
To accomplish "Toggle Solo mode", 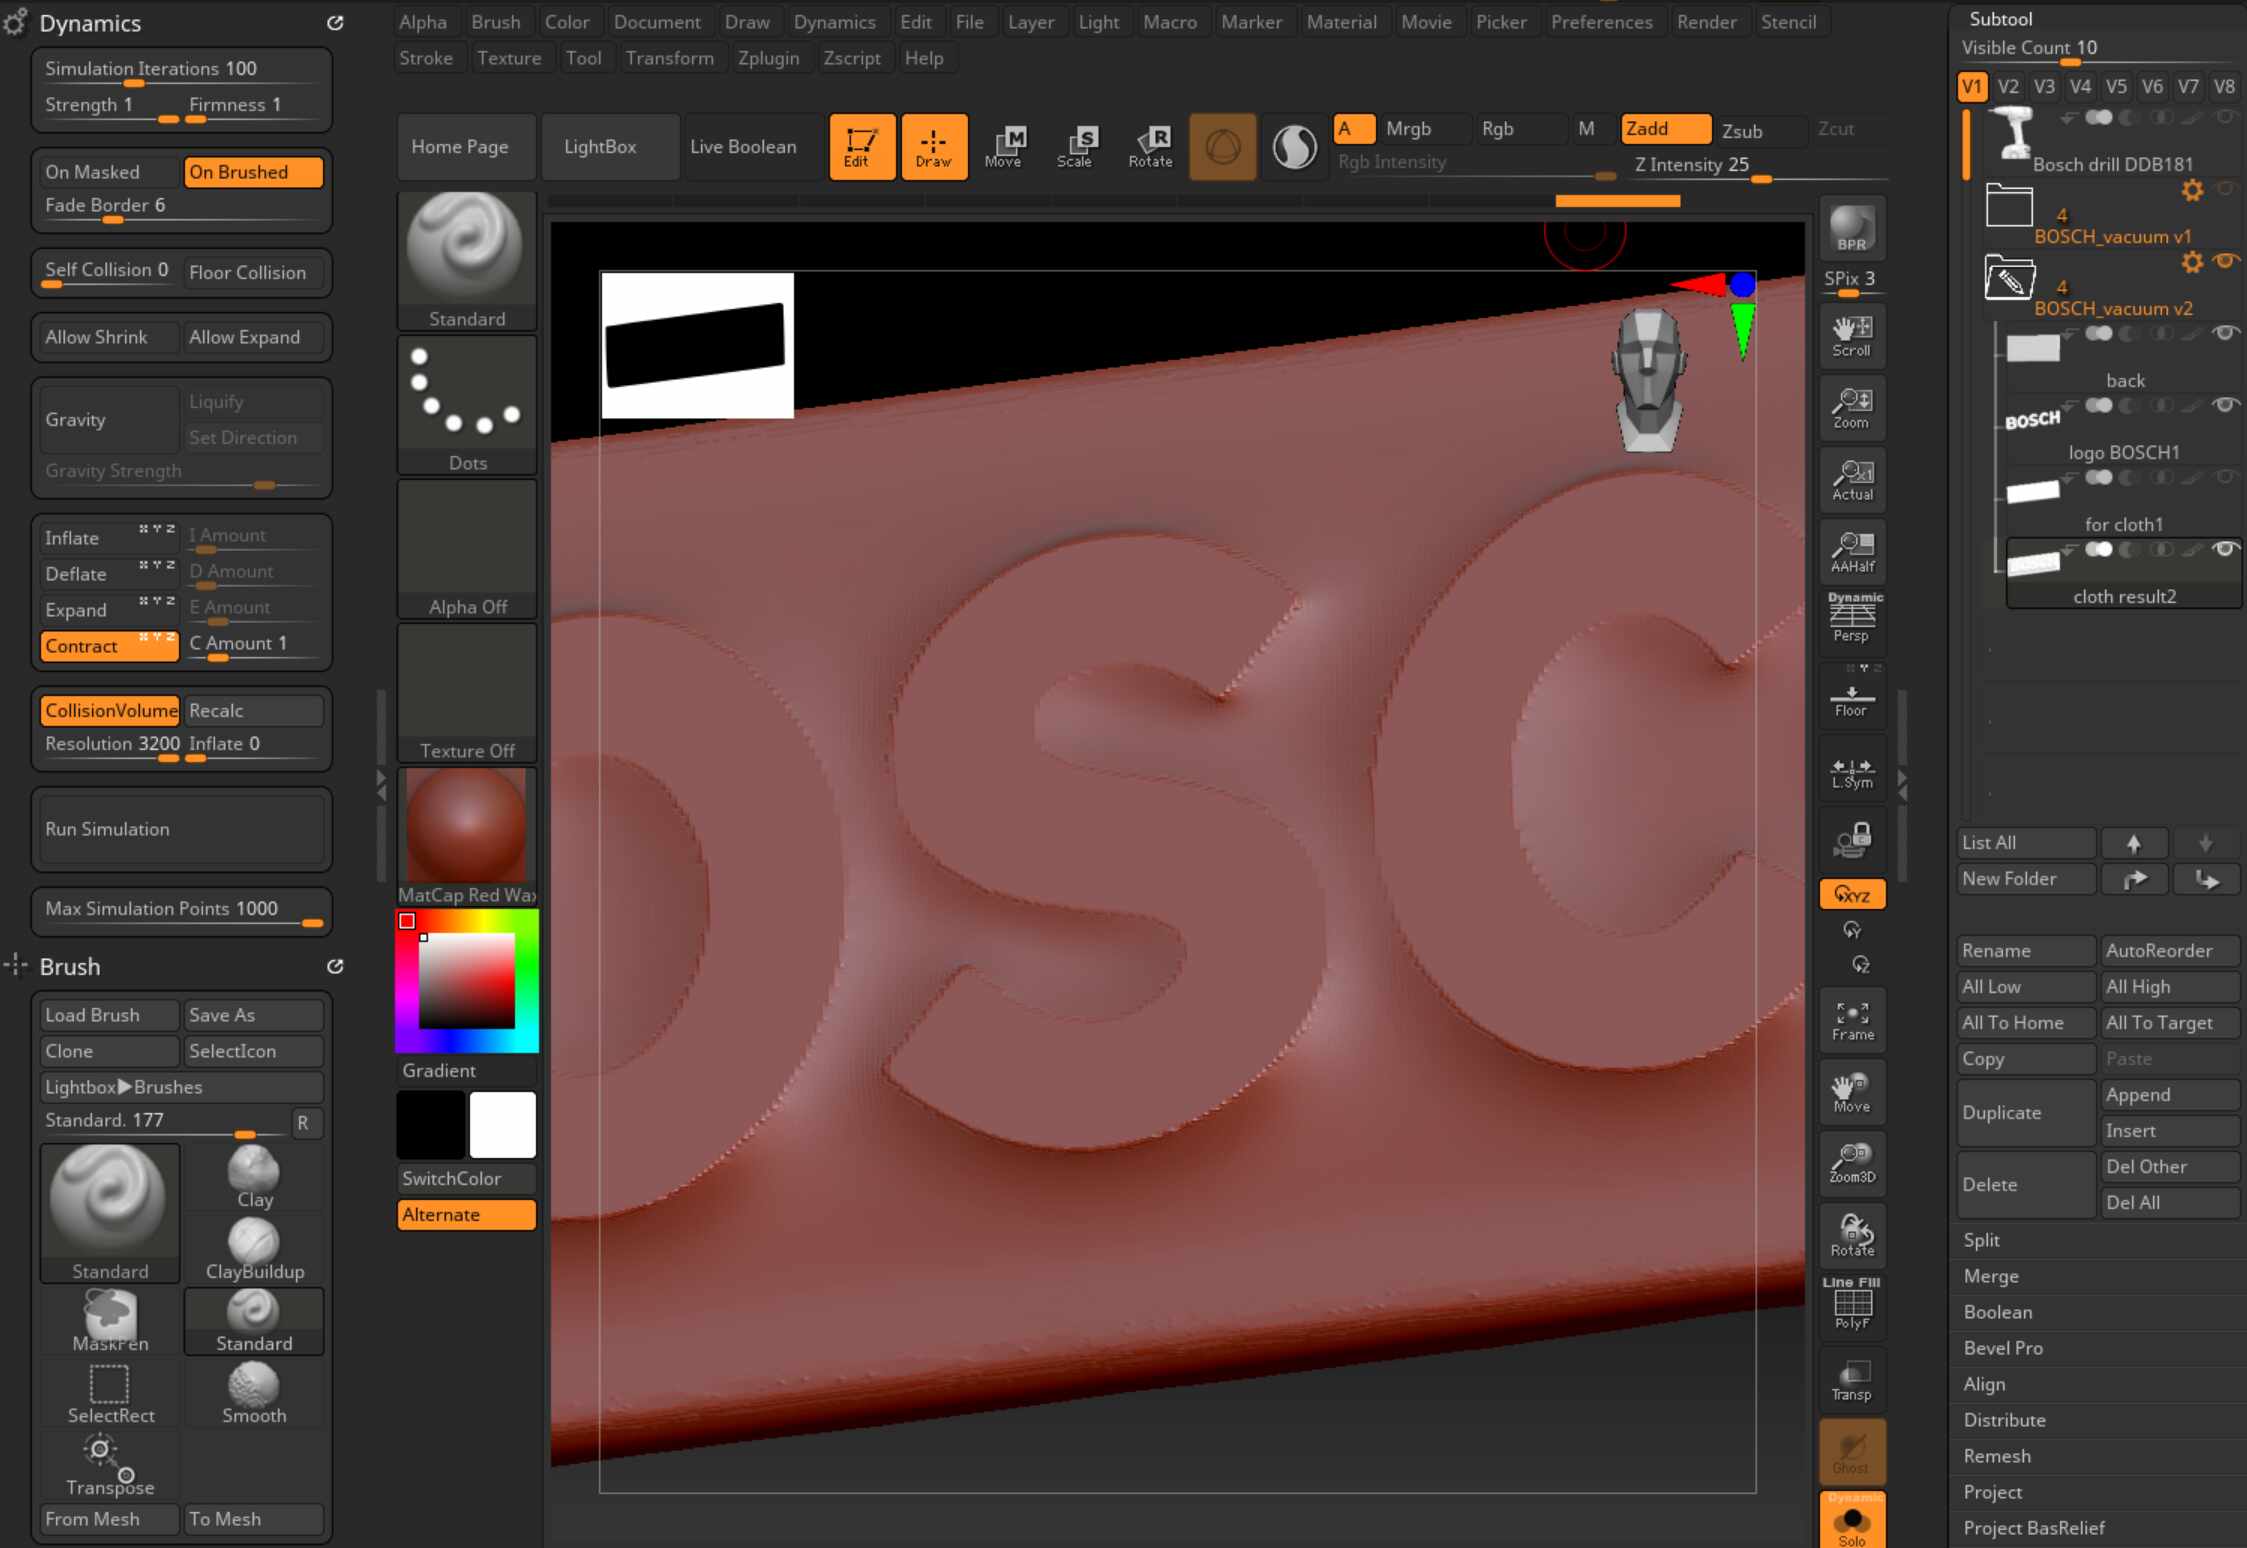I will point(1852,1520).
